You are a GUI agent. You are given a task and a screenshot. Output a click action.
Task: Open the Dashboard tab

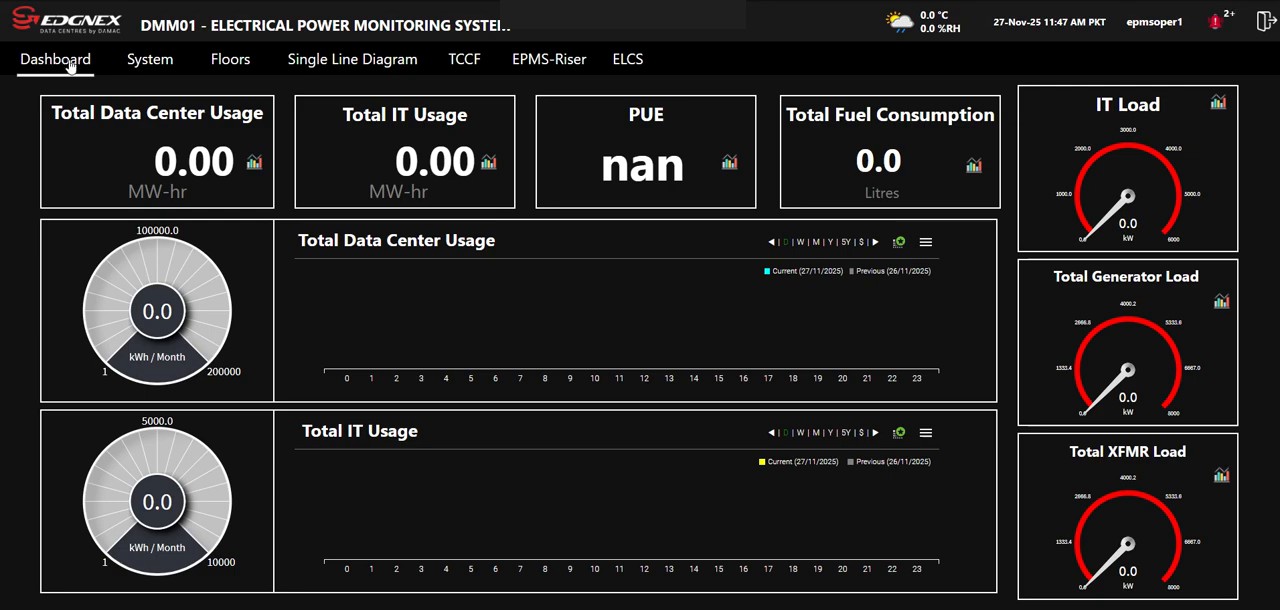click(55, 59)
